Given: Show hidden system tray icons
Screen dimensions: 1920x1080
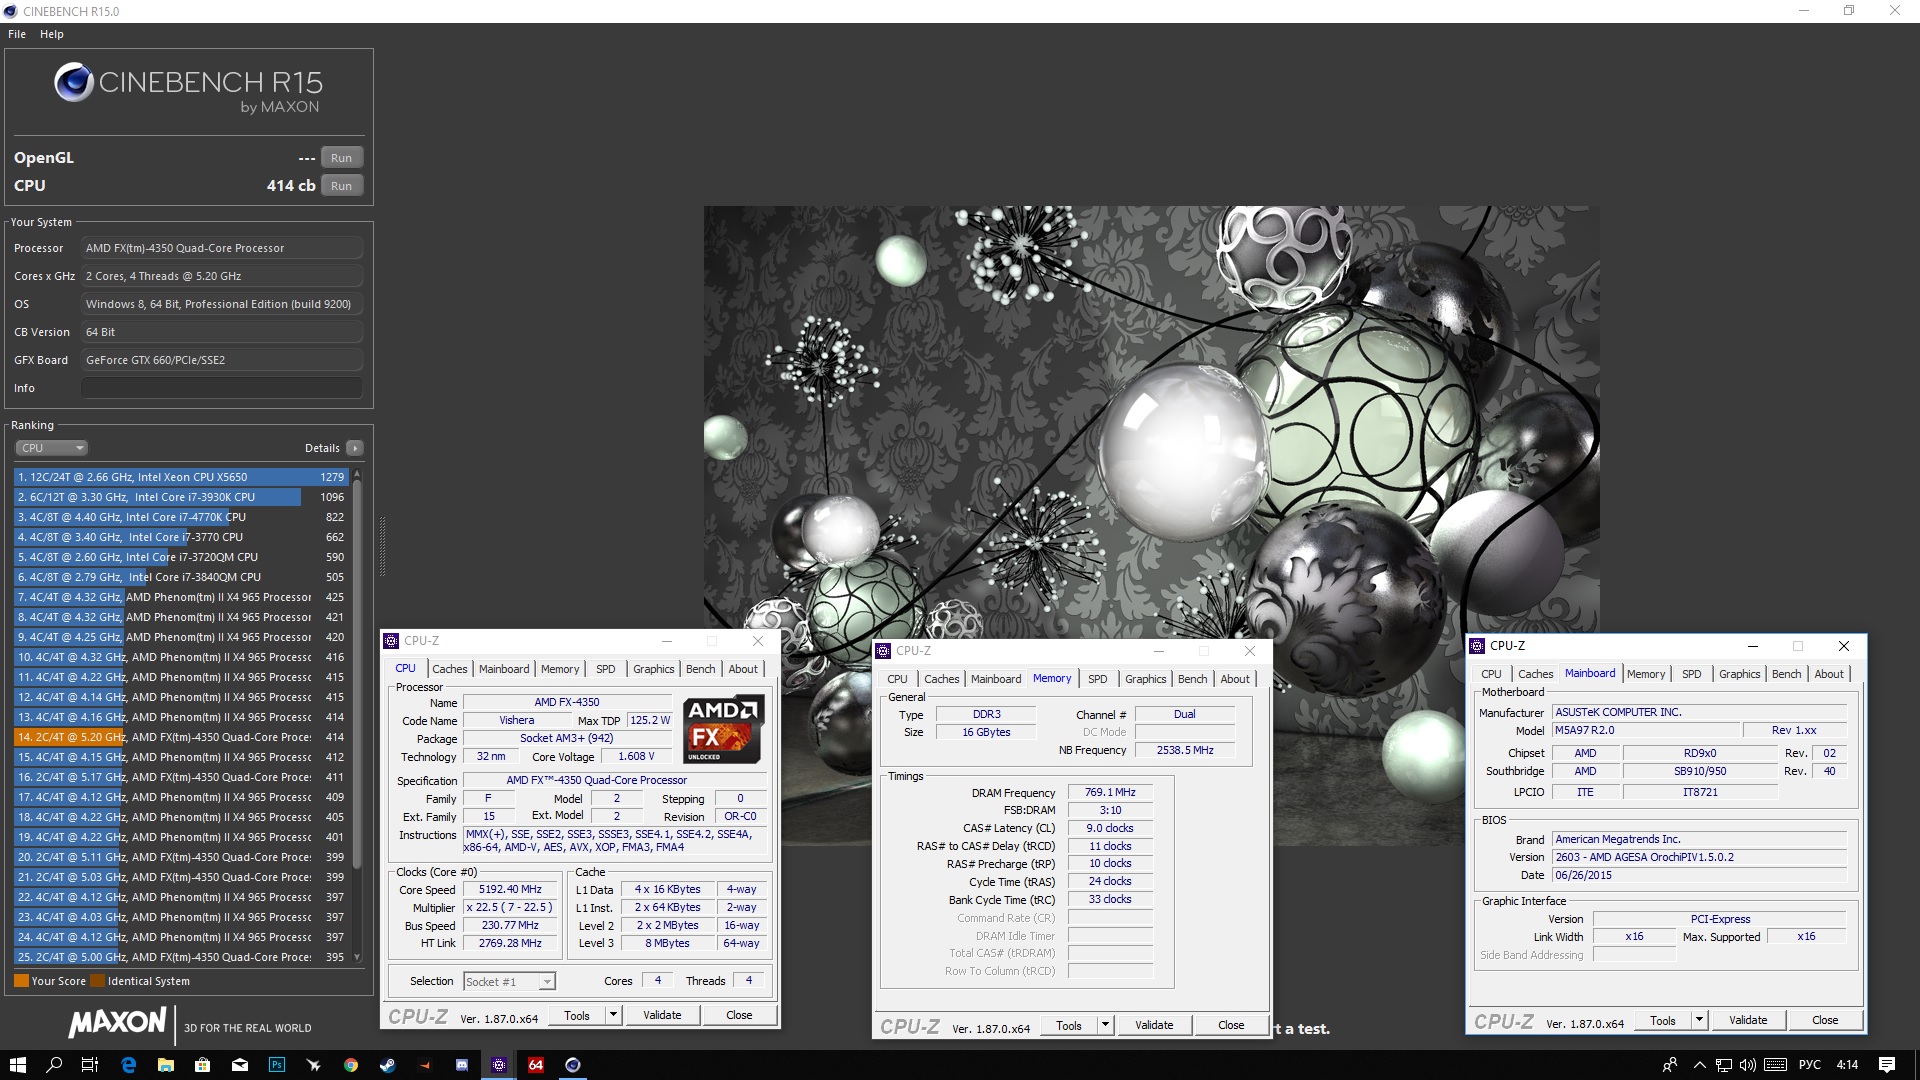Looking at the screenshot, I should point(1699,1065).
